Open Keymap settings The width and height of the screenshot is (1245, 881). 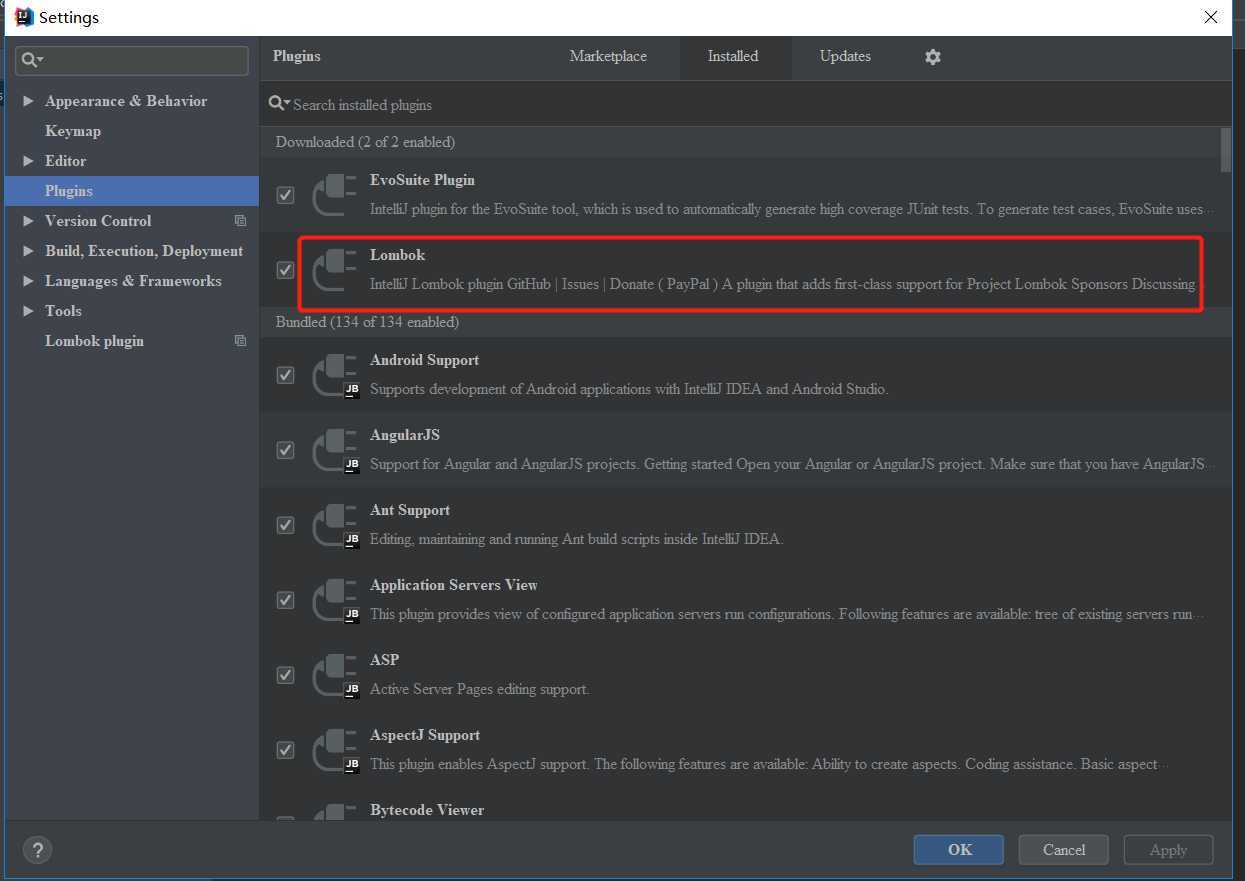point(73,131)
